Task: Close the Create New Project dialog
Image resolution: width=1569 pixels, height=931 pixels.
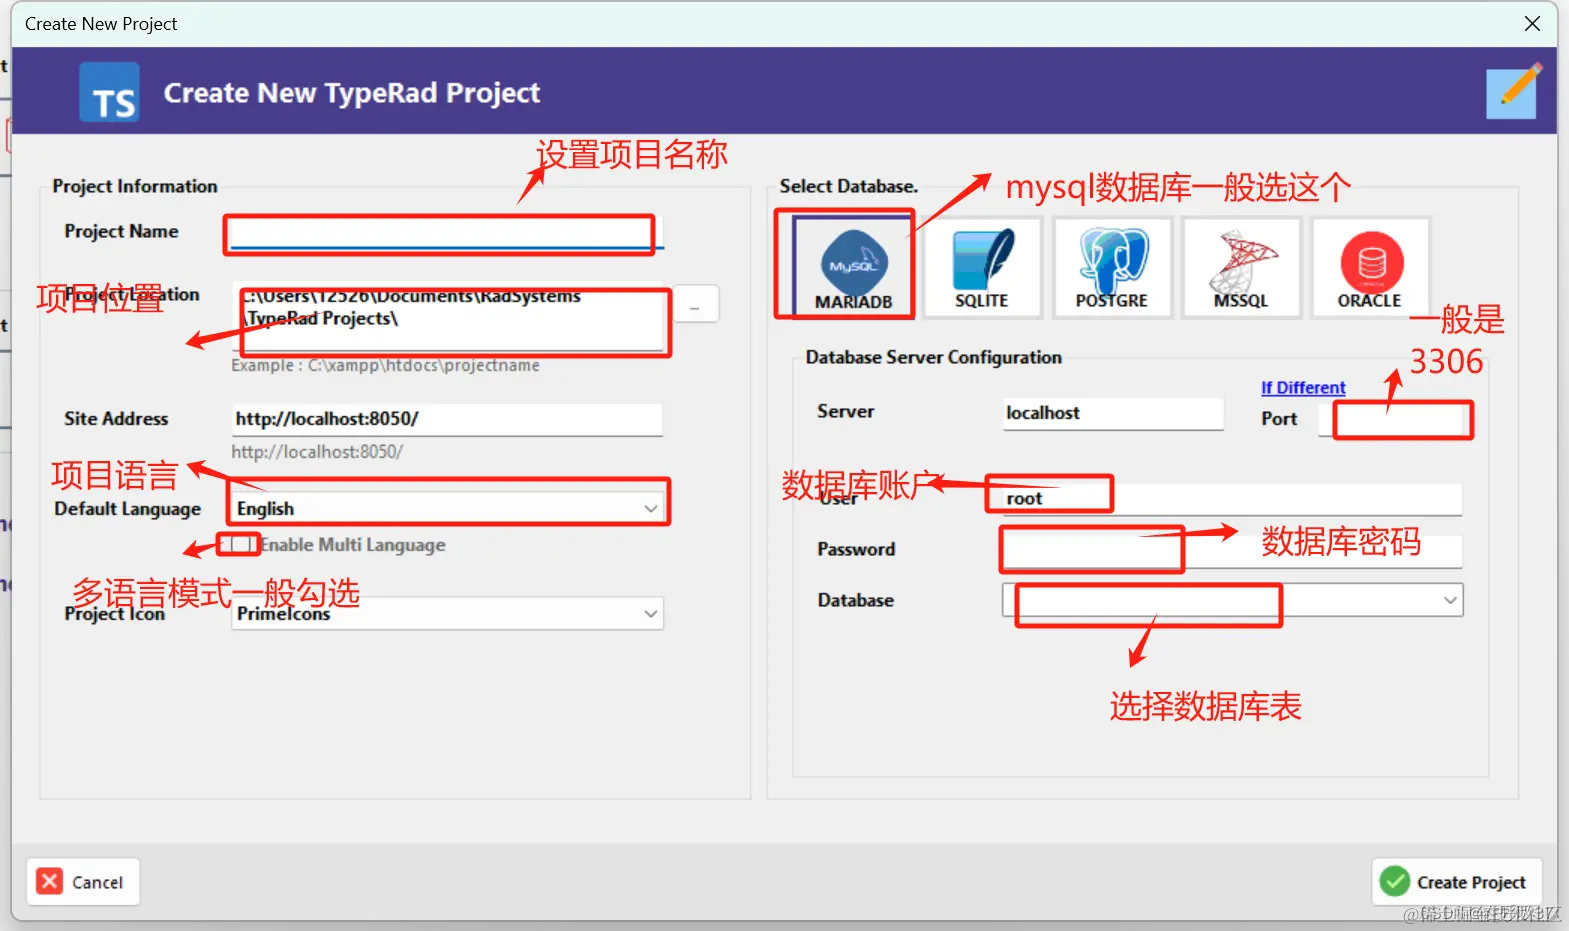Action: click(1532, 23)
